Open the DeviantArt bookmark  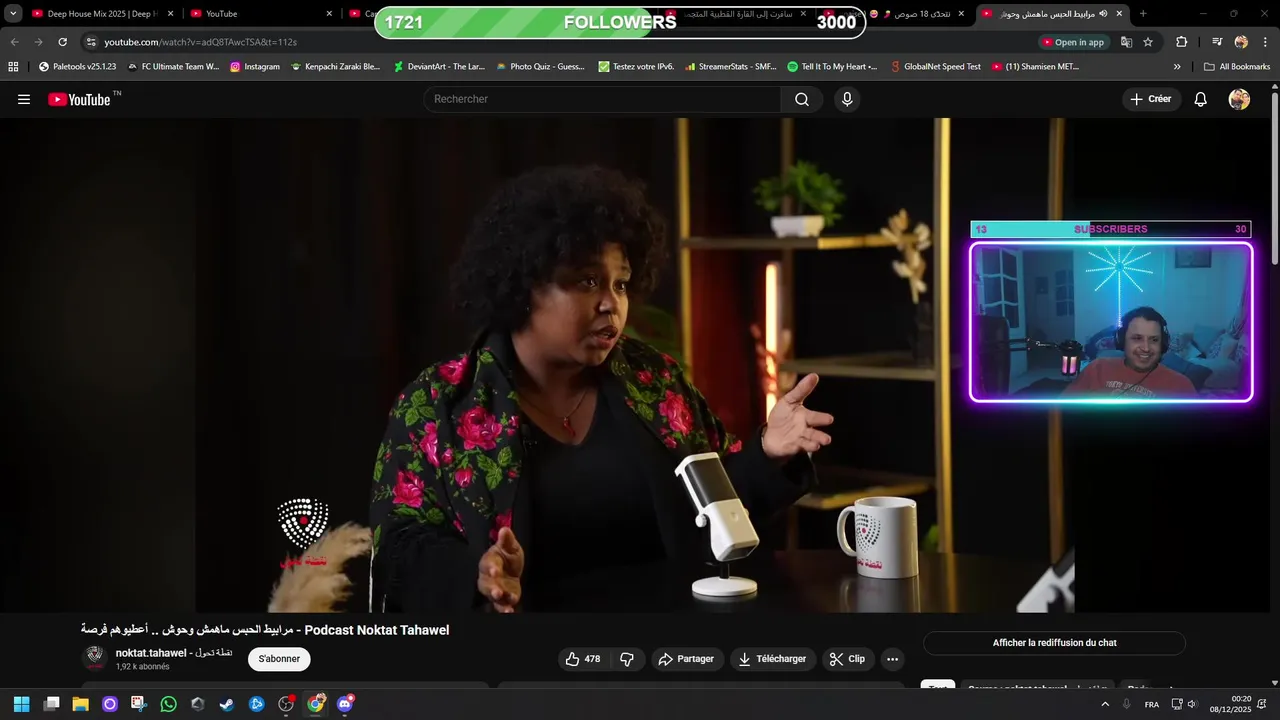[x=438, y=67]
